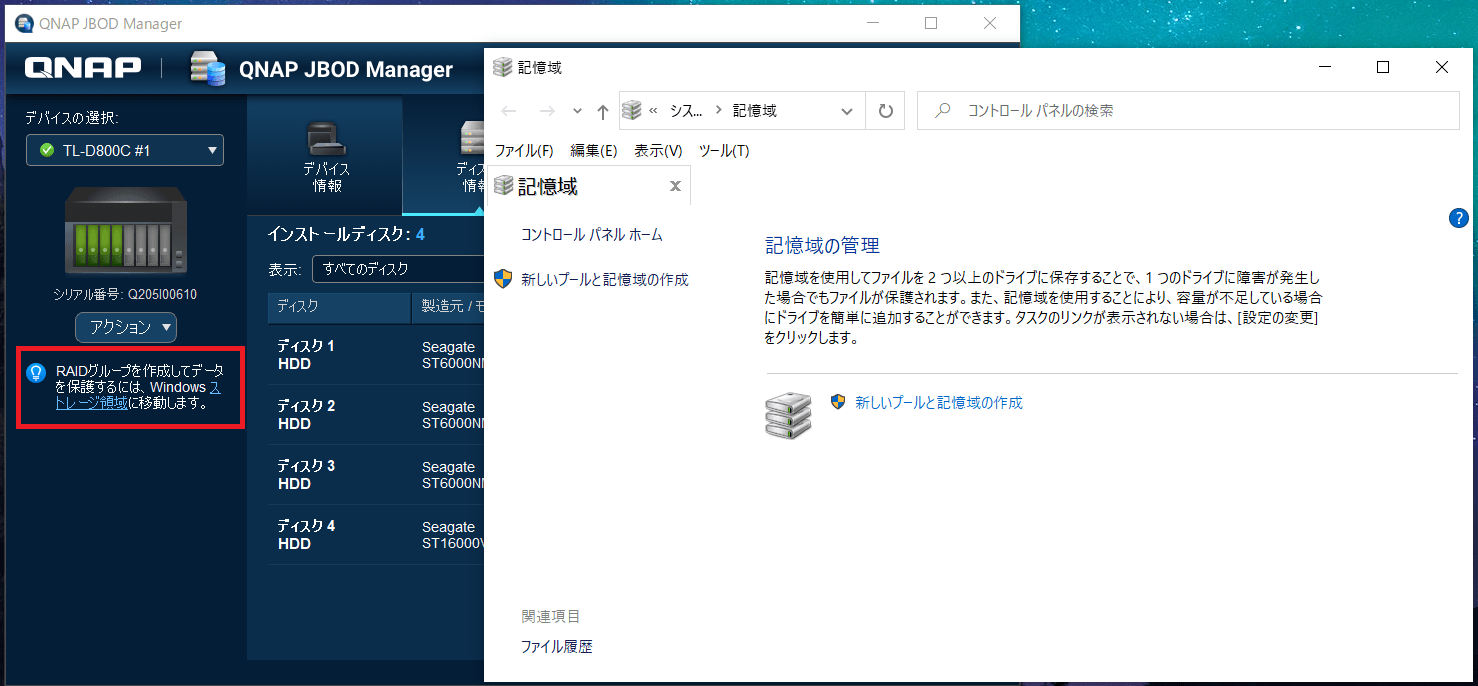This screenshot has height=686, width=1478.
Task: Open the device selection dropdown TL-D800C #1
Action: pos(125,150)
